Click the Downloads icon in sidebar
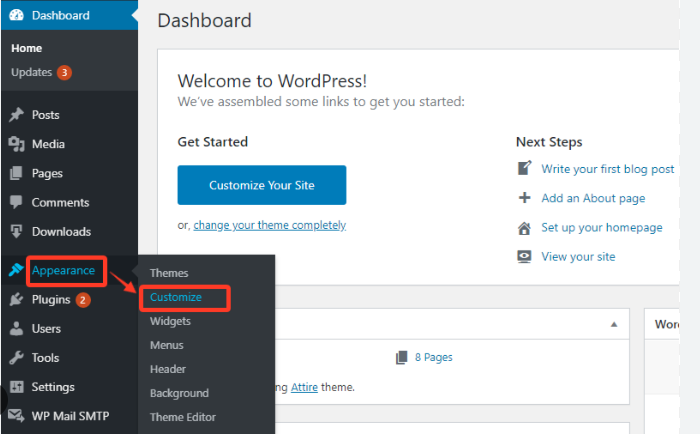Screen dimensions: 700x438 coord(16,231)
